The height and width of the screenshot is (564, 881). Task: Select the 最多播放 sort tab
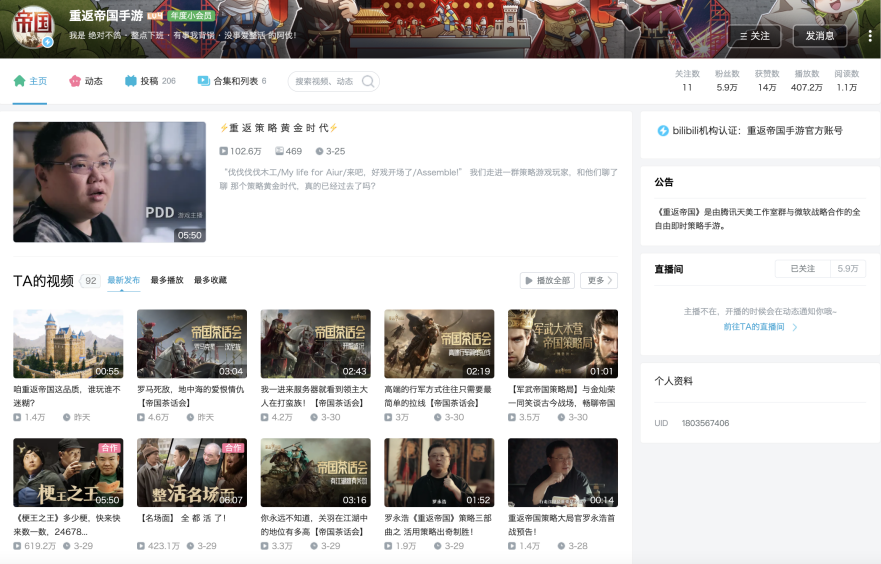(167, 280)
